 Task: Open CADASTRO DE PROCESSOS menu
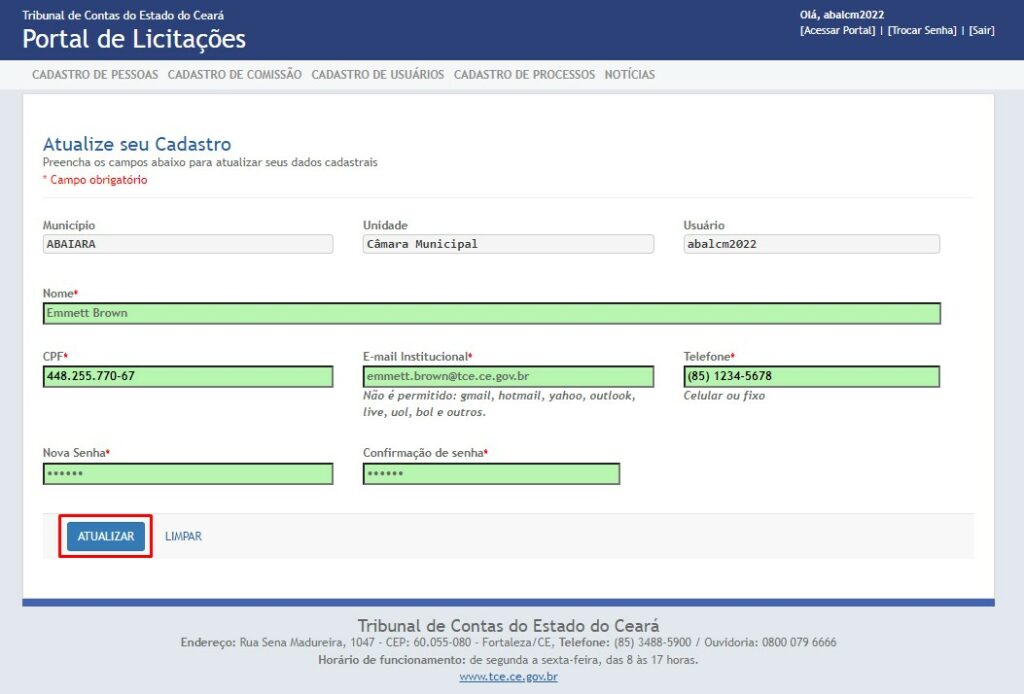pyautogui.click(x=524, y=75)
